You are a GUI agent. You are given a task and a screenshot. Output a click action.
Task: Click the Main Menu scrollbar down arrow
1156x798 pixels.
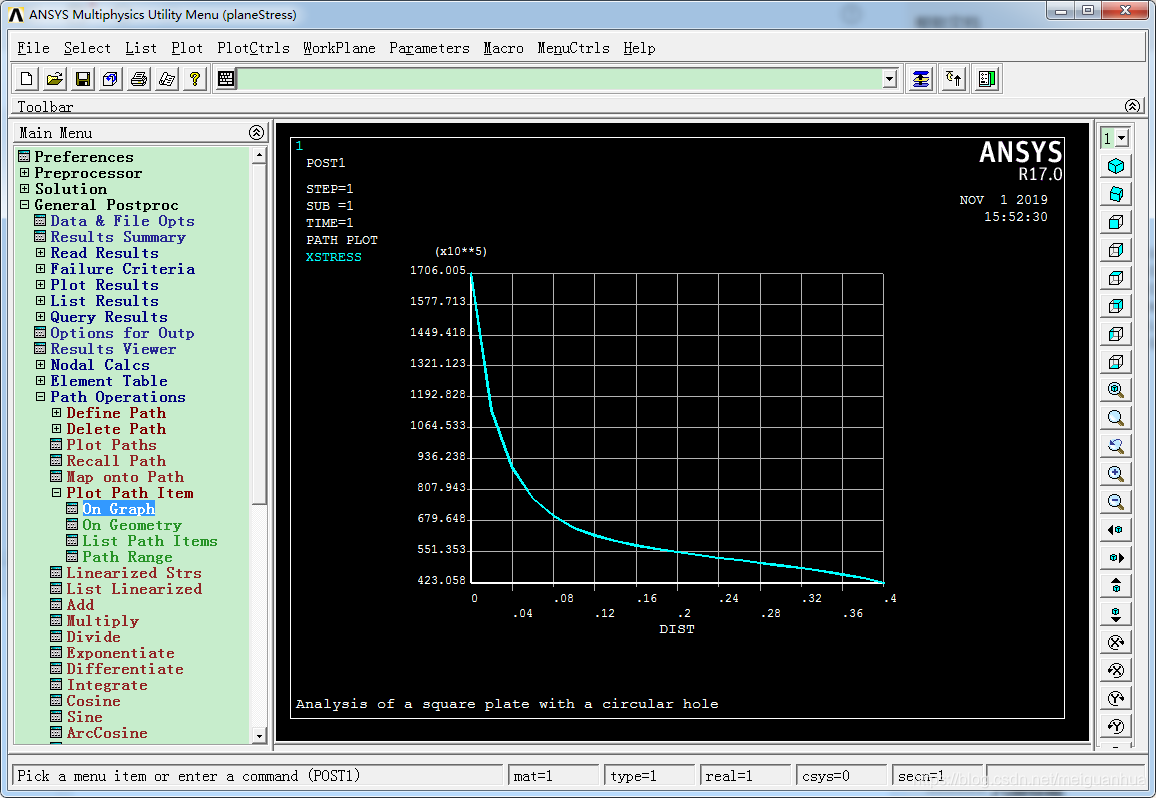259,735
